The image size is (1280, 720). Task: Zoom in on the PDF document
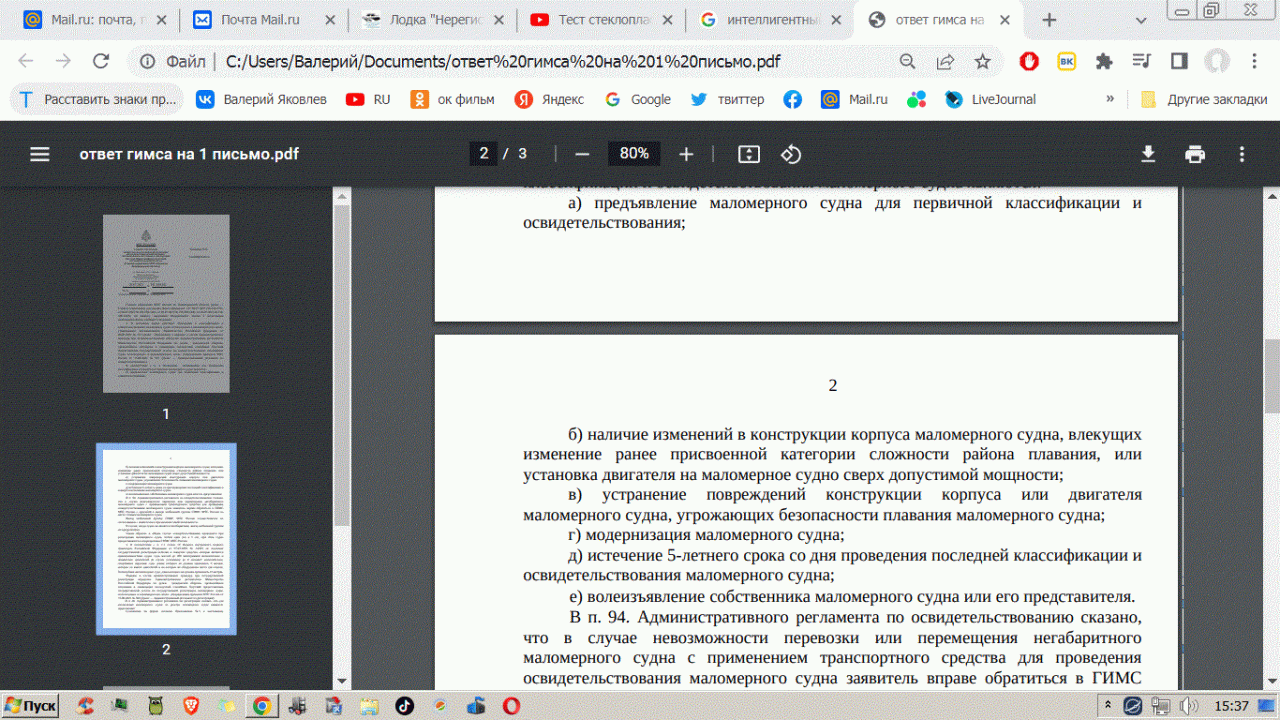pyautogui.click(x=686, y=154)
